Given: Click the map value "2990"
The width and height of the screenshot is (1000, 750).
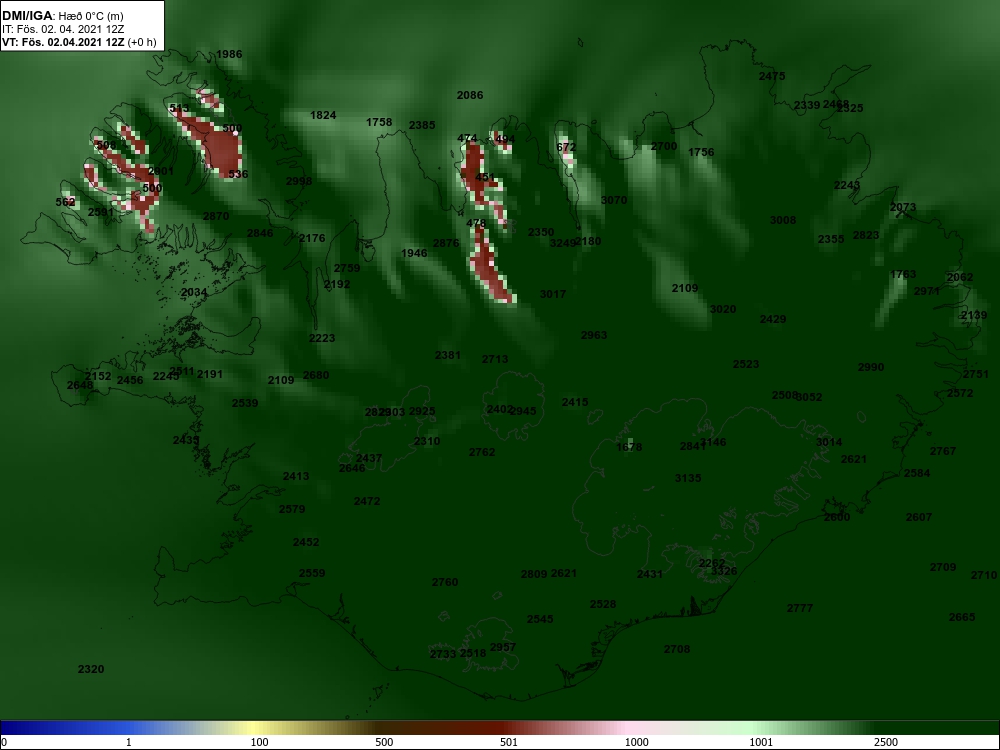Looking at the screenshot, I should 871,367.
